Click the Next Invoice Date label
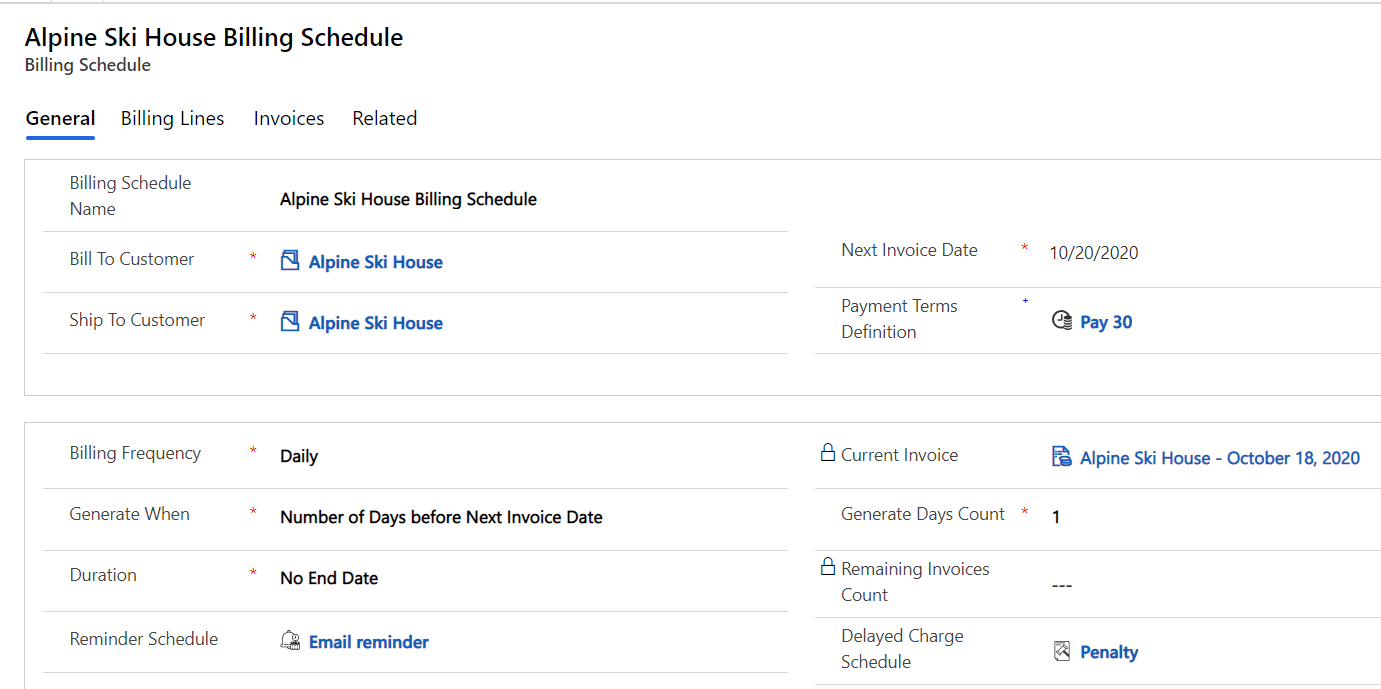This screenshot has width=1381, height=689. 909,250
